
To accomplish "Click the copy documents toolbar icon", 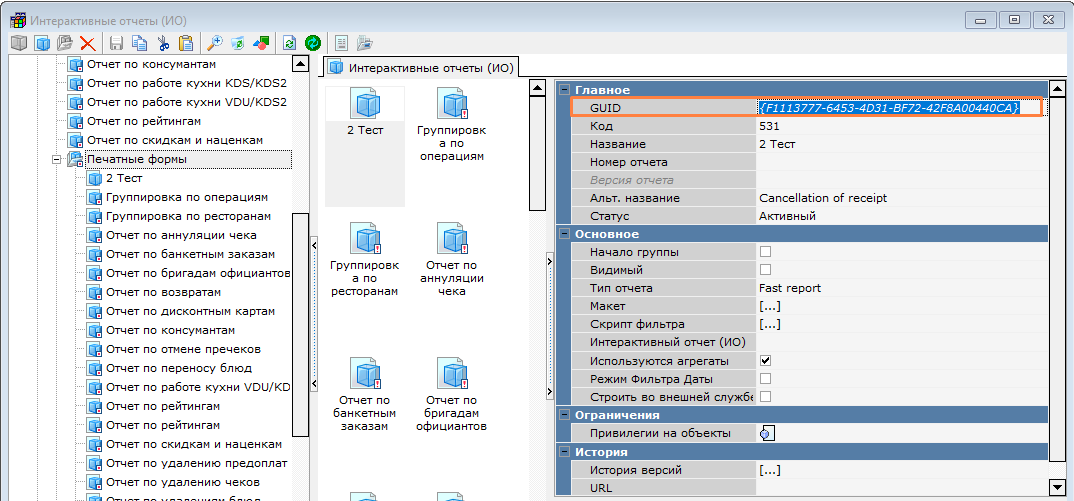I will click(139, 43).
